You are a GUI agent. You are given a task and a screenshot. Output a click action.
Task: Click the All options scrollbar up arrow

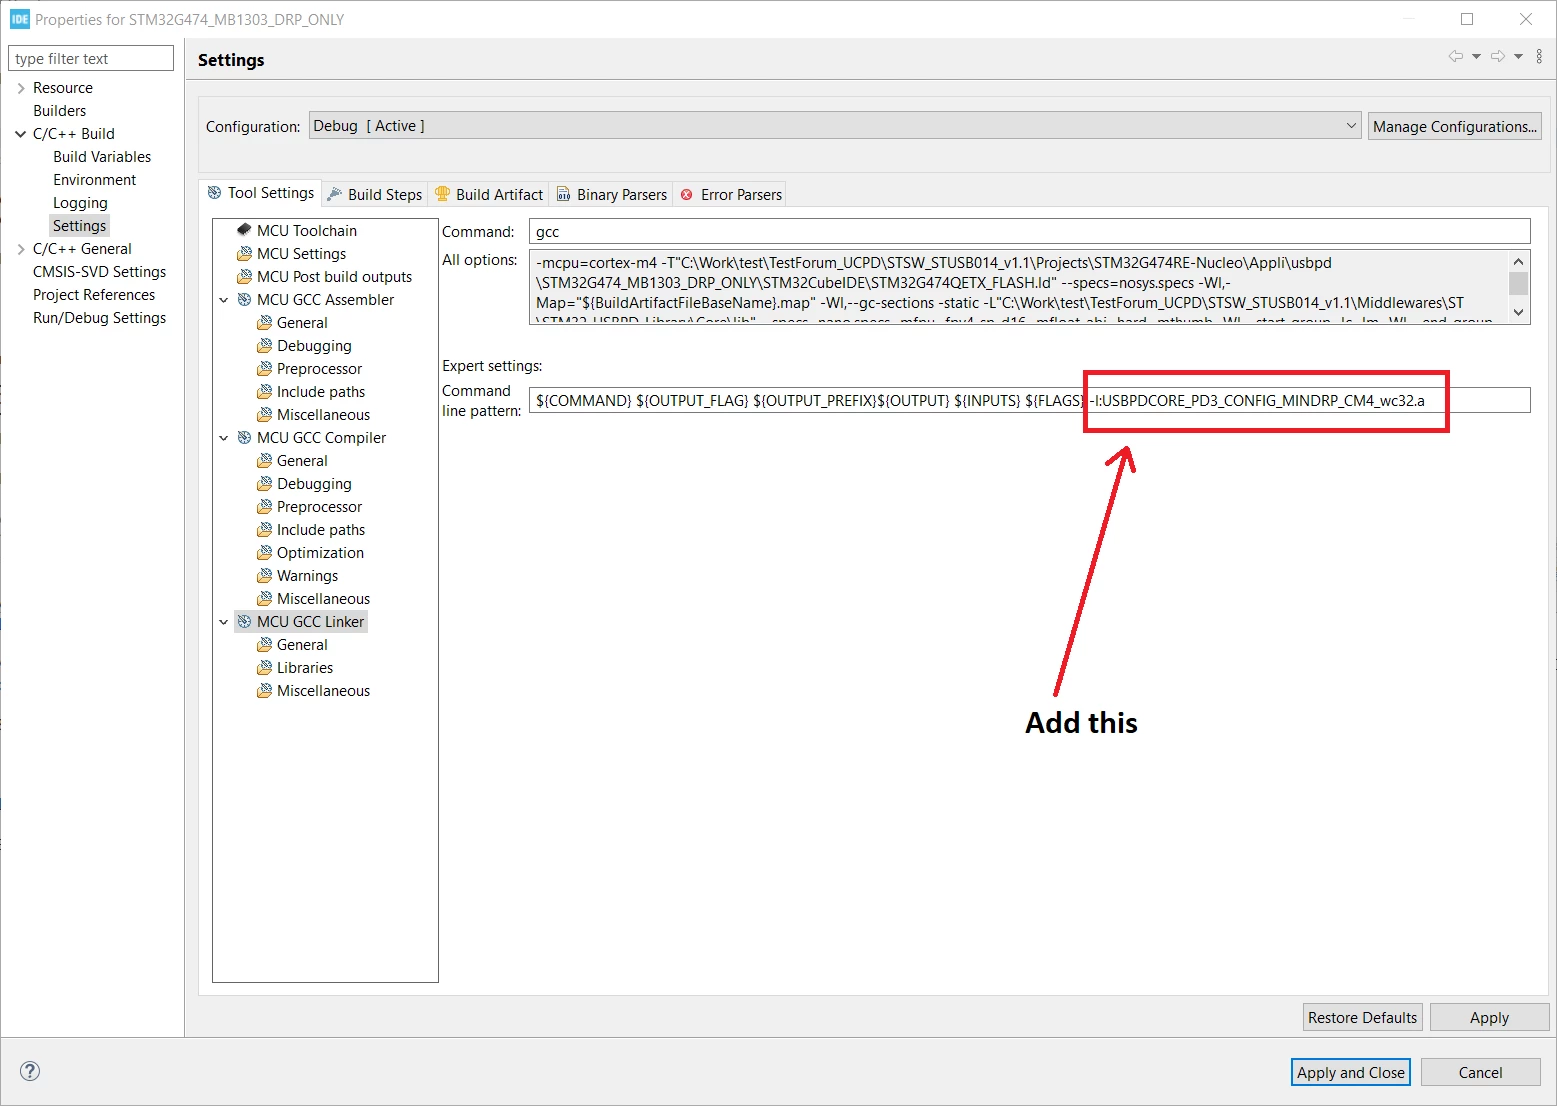click(1518, 261)
